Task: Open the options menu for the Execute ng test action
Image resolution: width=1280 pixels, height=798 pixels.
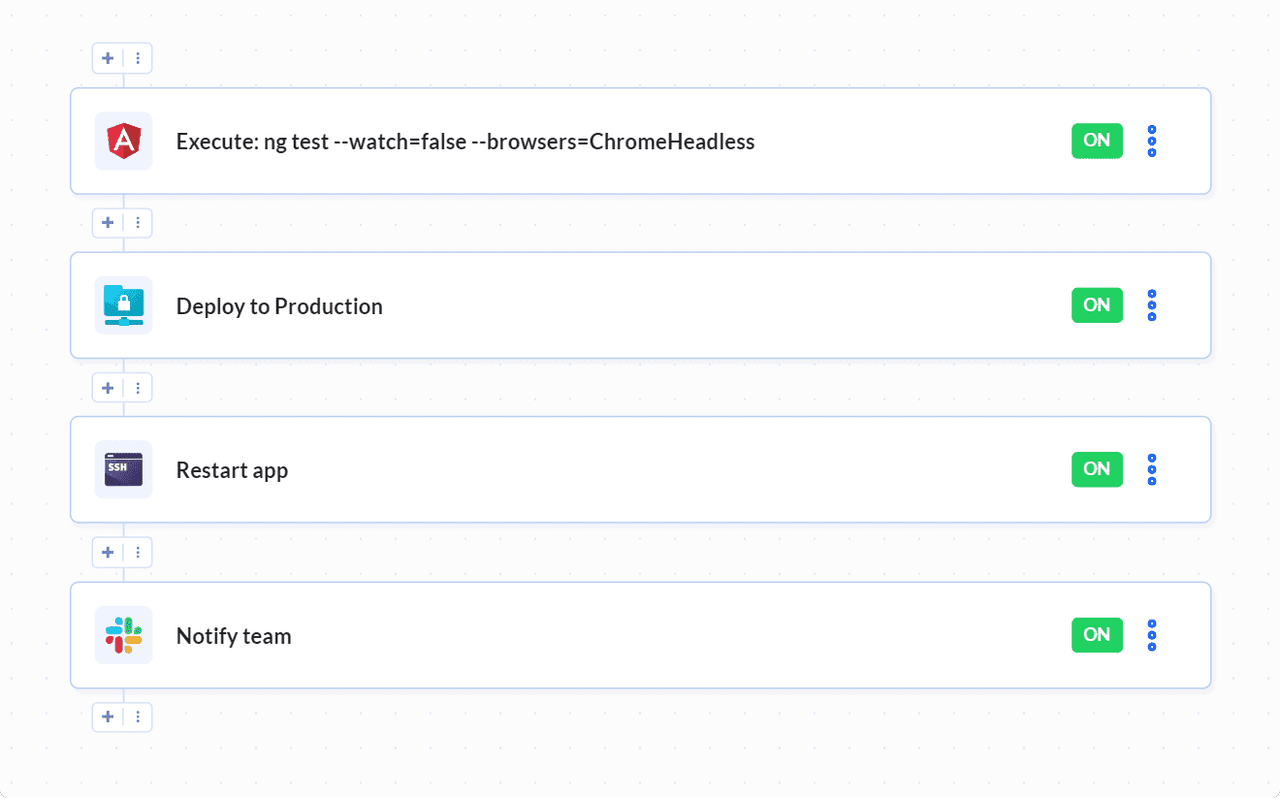Action: coord(1152,141)
